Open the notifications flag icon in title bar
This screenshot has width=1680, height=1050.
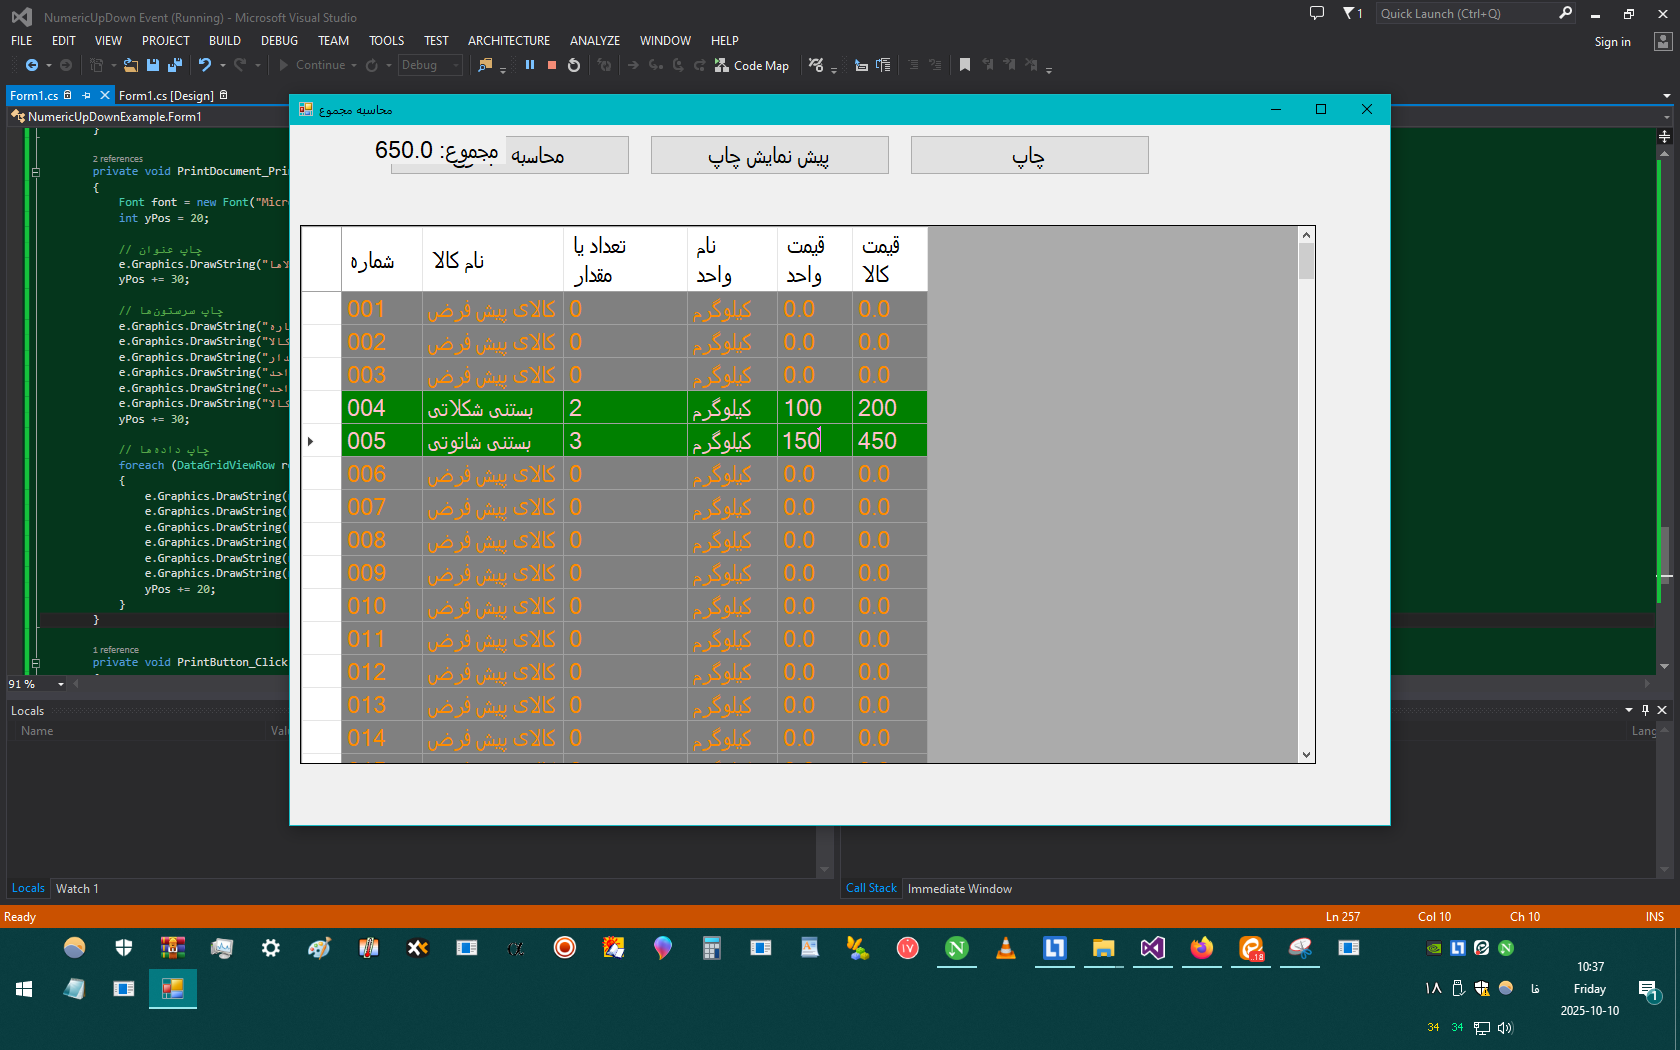click(x=1350, y=13)
